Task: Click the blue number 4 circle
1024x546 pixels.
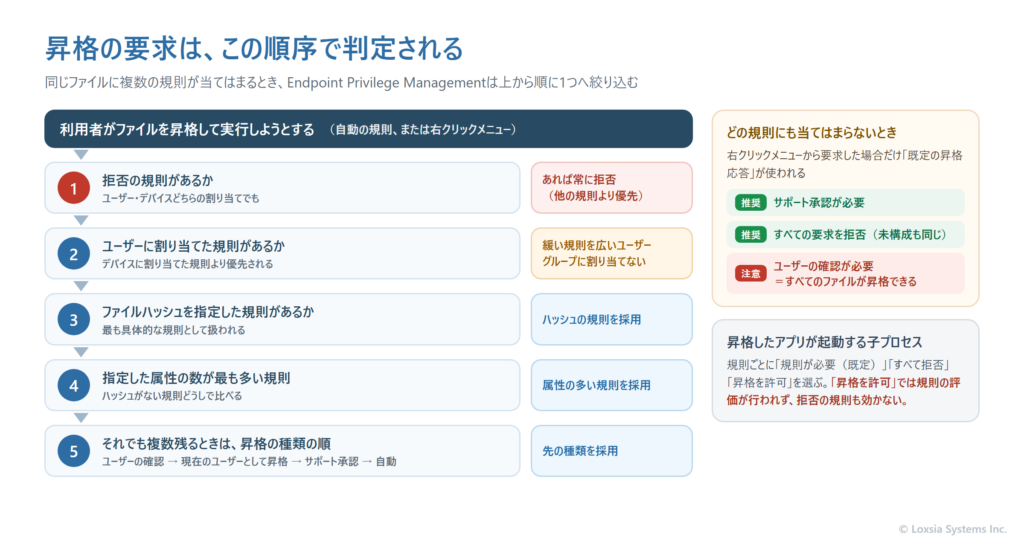Action: 74,385
